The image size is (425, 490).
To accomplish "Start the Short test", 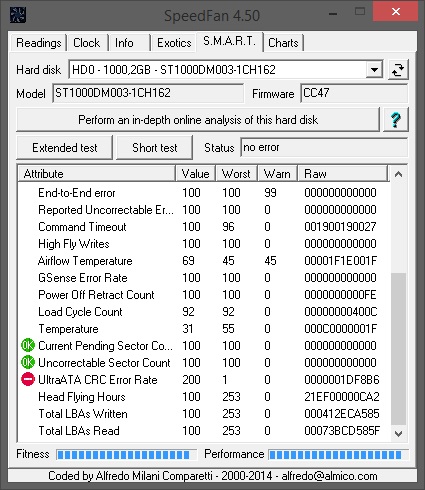I will [155, 148].
